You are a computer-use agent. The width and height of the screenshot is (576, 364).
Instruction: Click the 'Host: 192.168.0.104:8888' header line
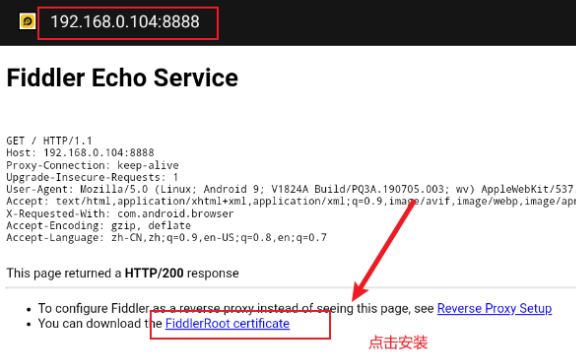click(x=80, y=153)
